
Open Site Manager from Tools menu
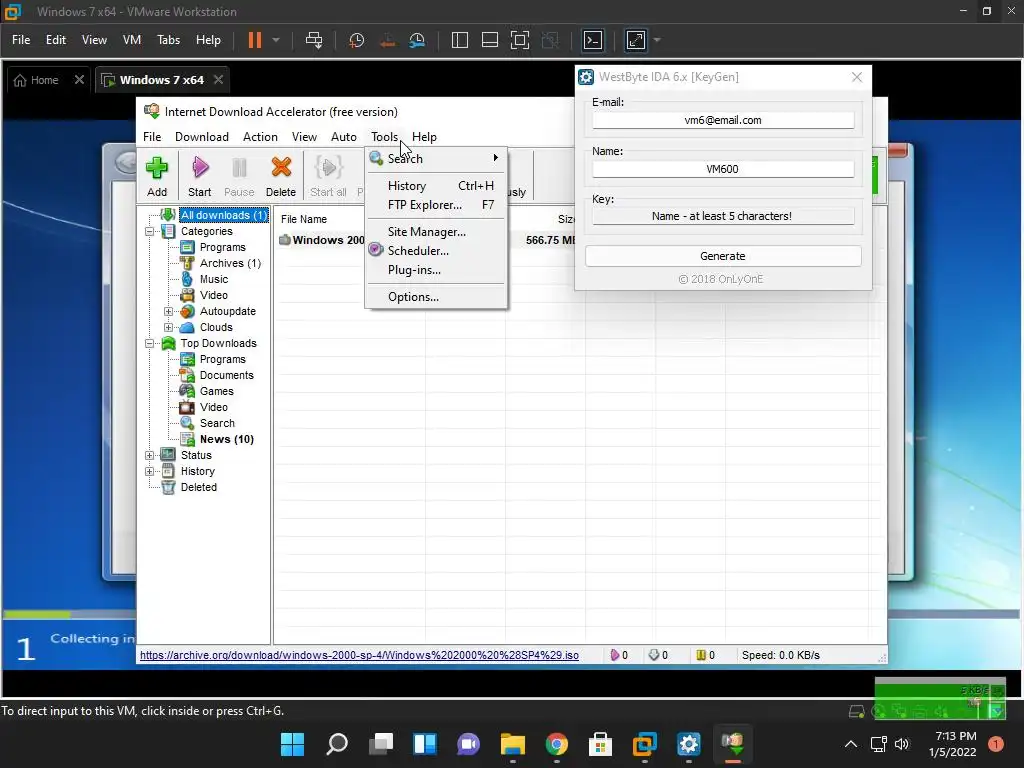pos(436,232)
